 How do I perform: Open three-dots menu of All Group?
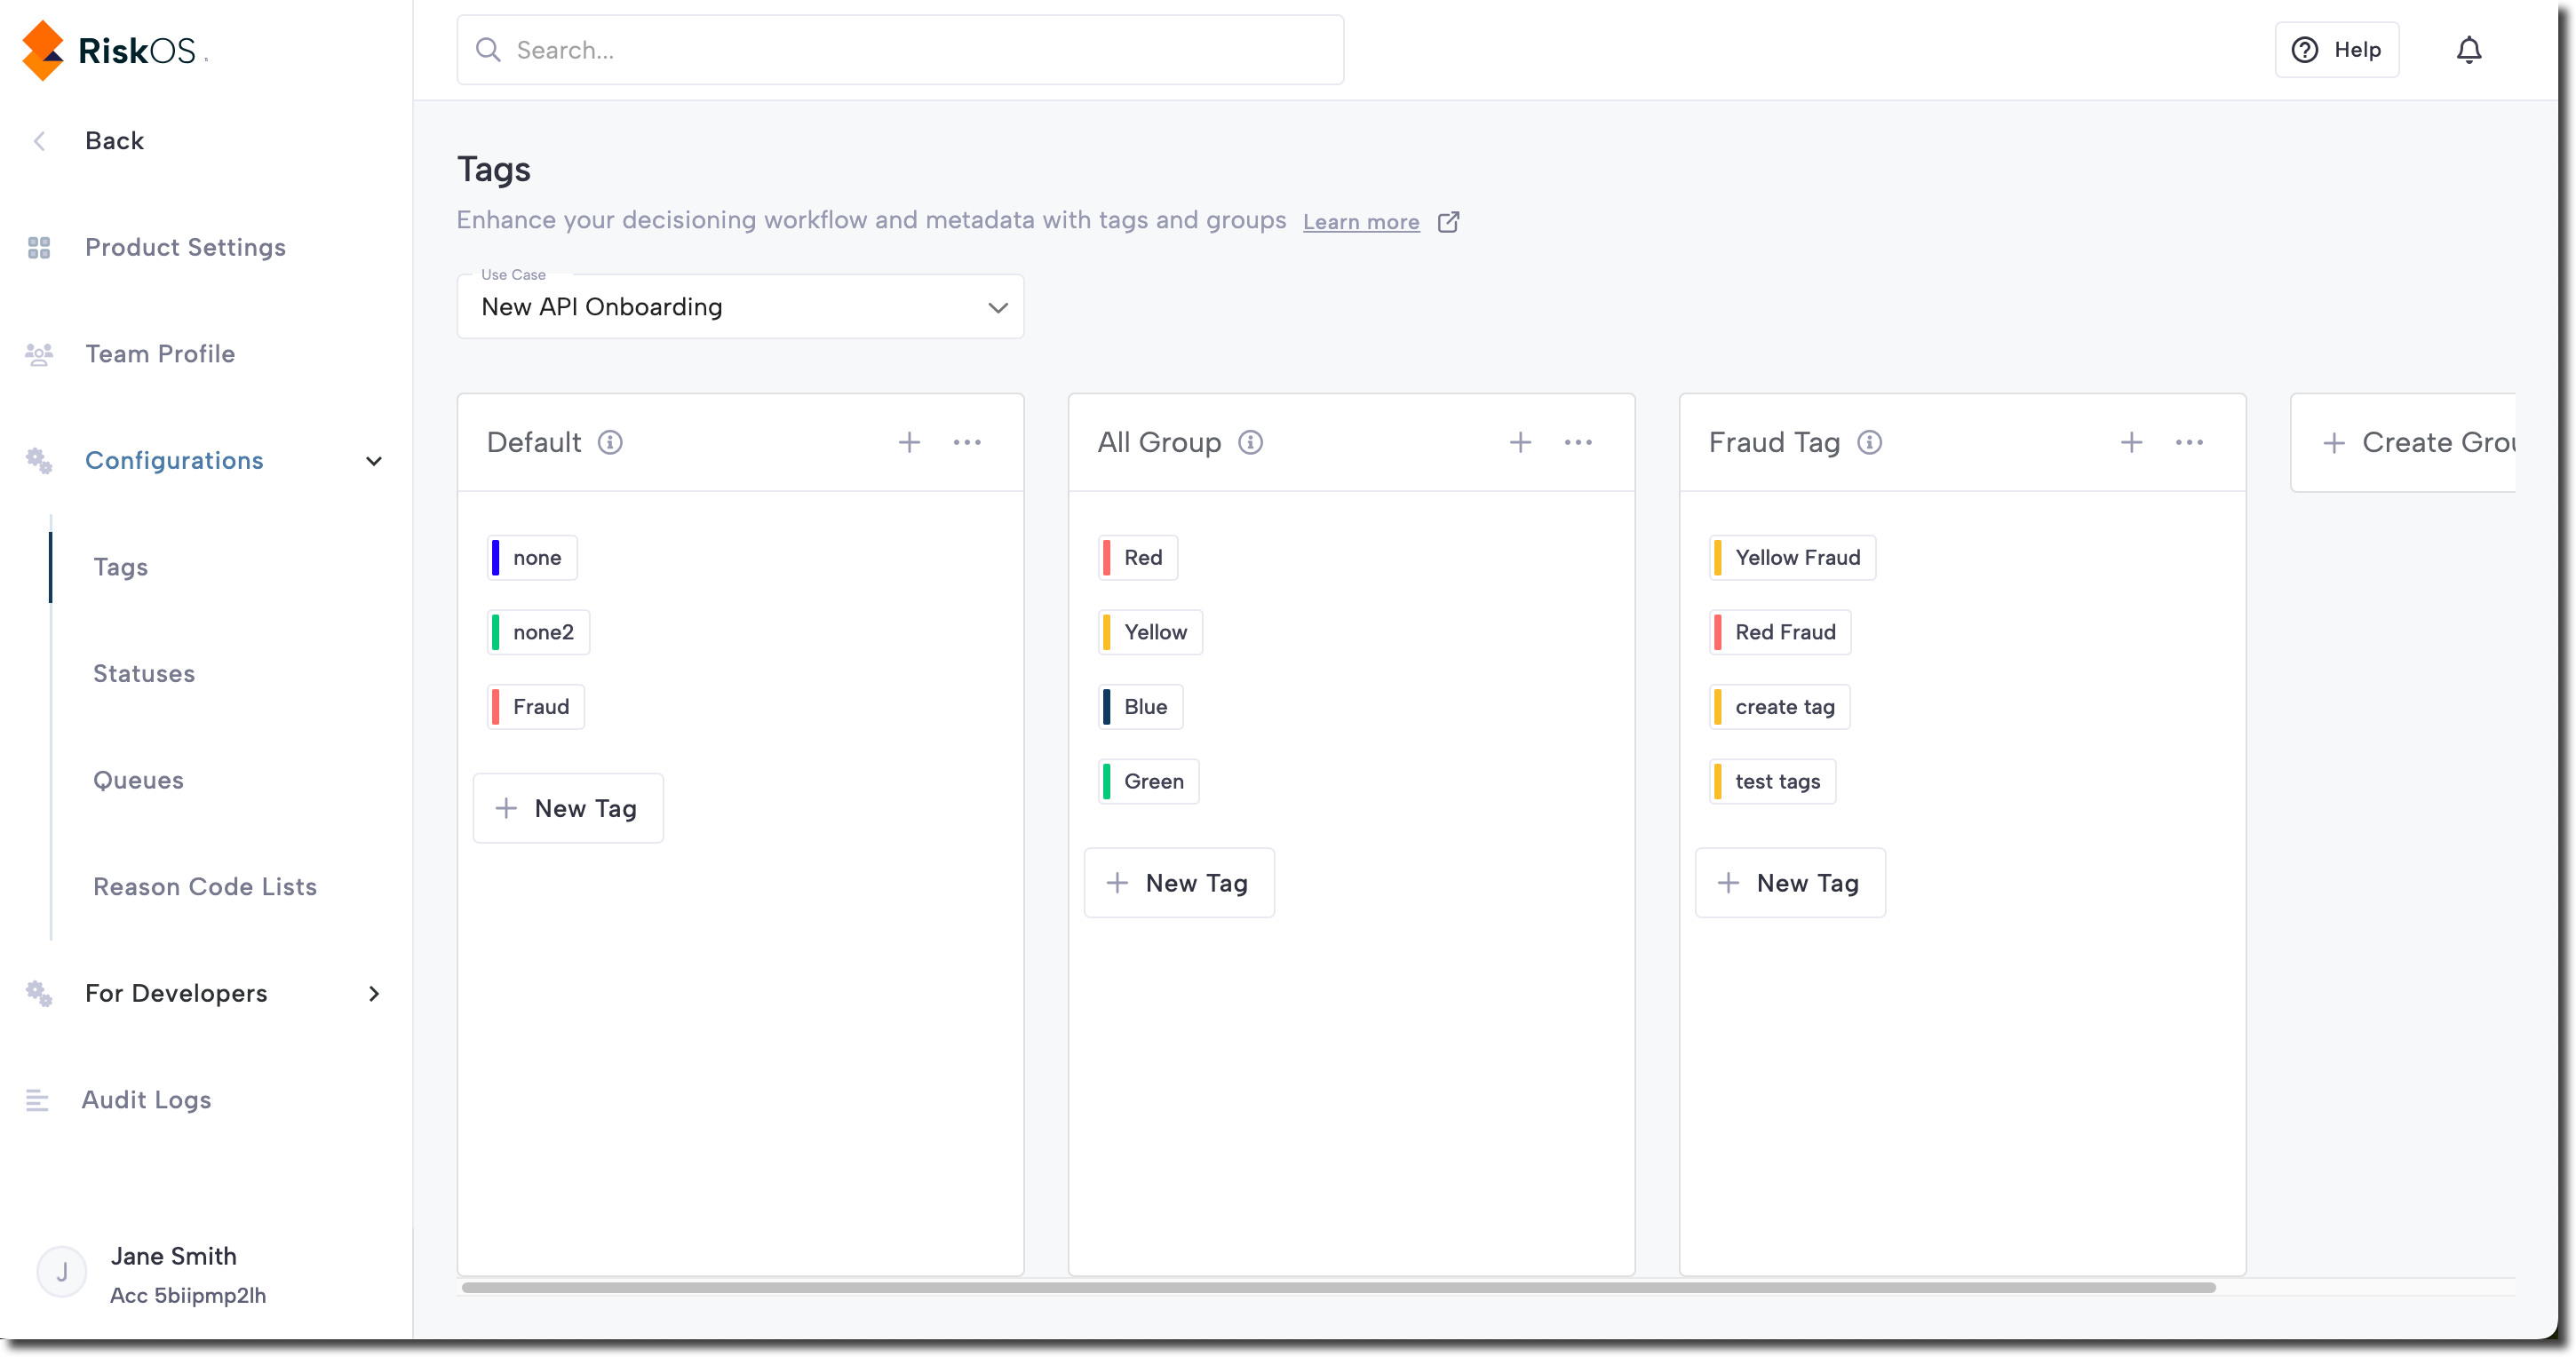(1577, 442)
